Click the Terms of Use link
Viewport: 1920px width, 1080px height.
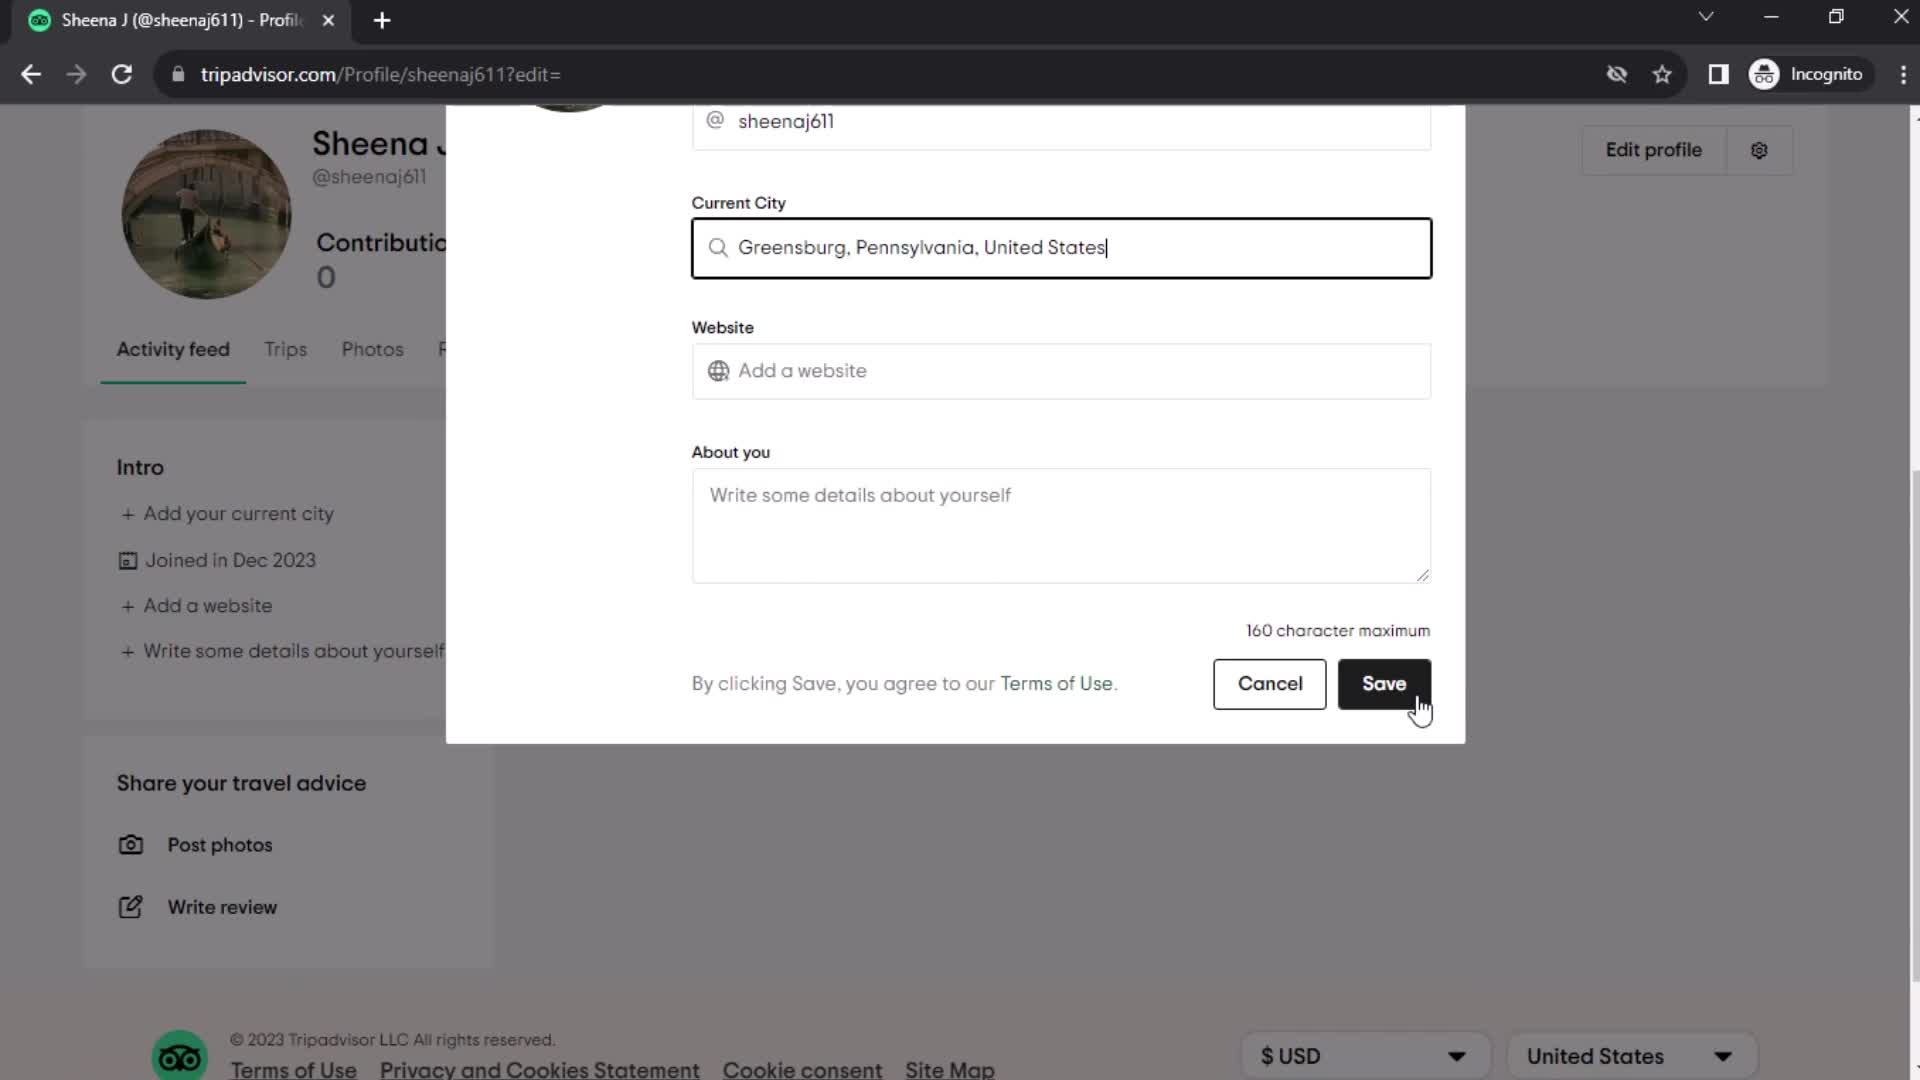[x=1055, y=683]
